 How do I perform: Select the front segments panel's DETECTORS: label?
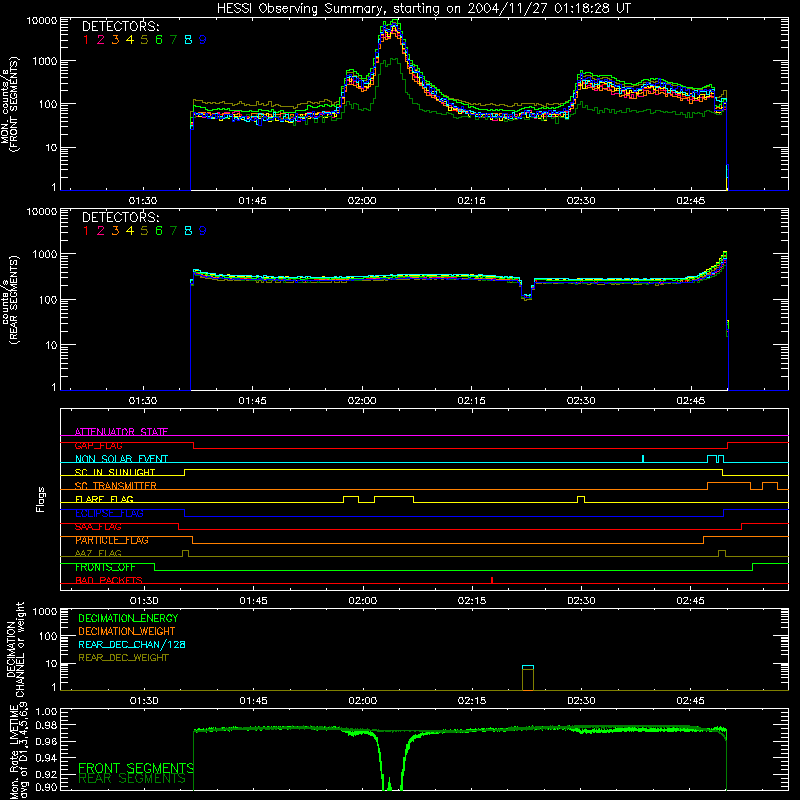[120, 27]
